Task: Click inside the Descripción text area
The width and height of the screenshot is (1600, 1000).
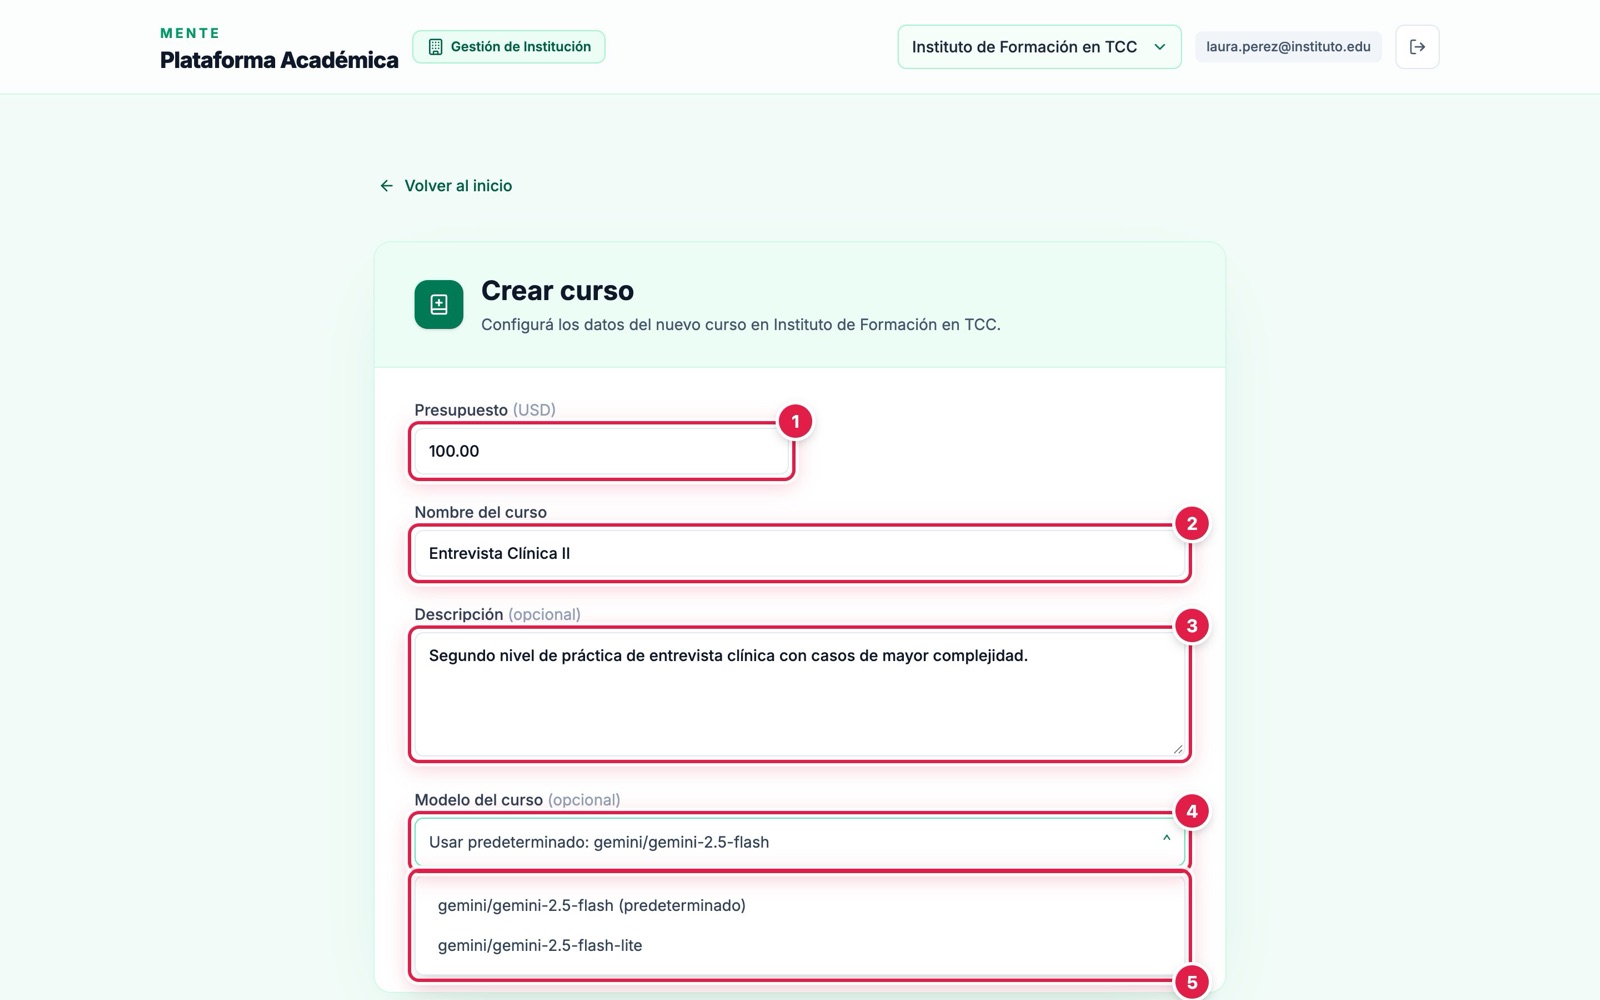Action: pos(800,694)
